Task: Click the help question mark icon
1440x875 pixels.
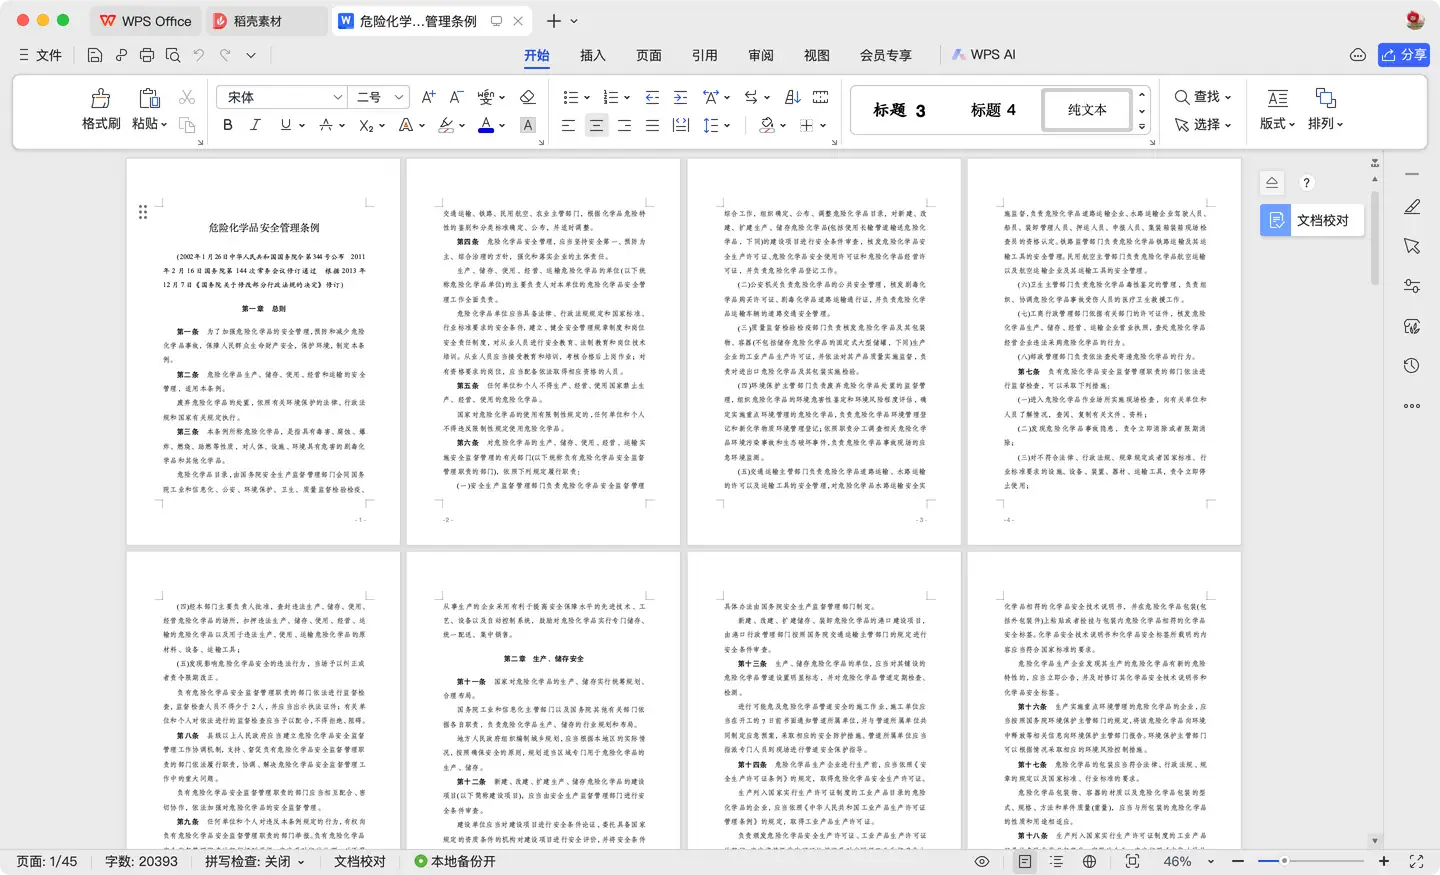Action: pyautogui.click(x=1306, y=183)
